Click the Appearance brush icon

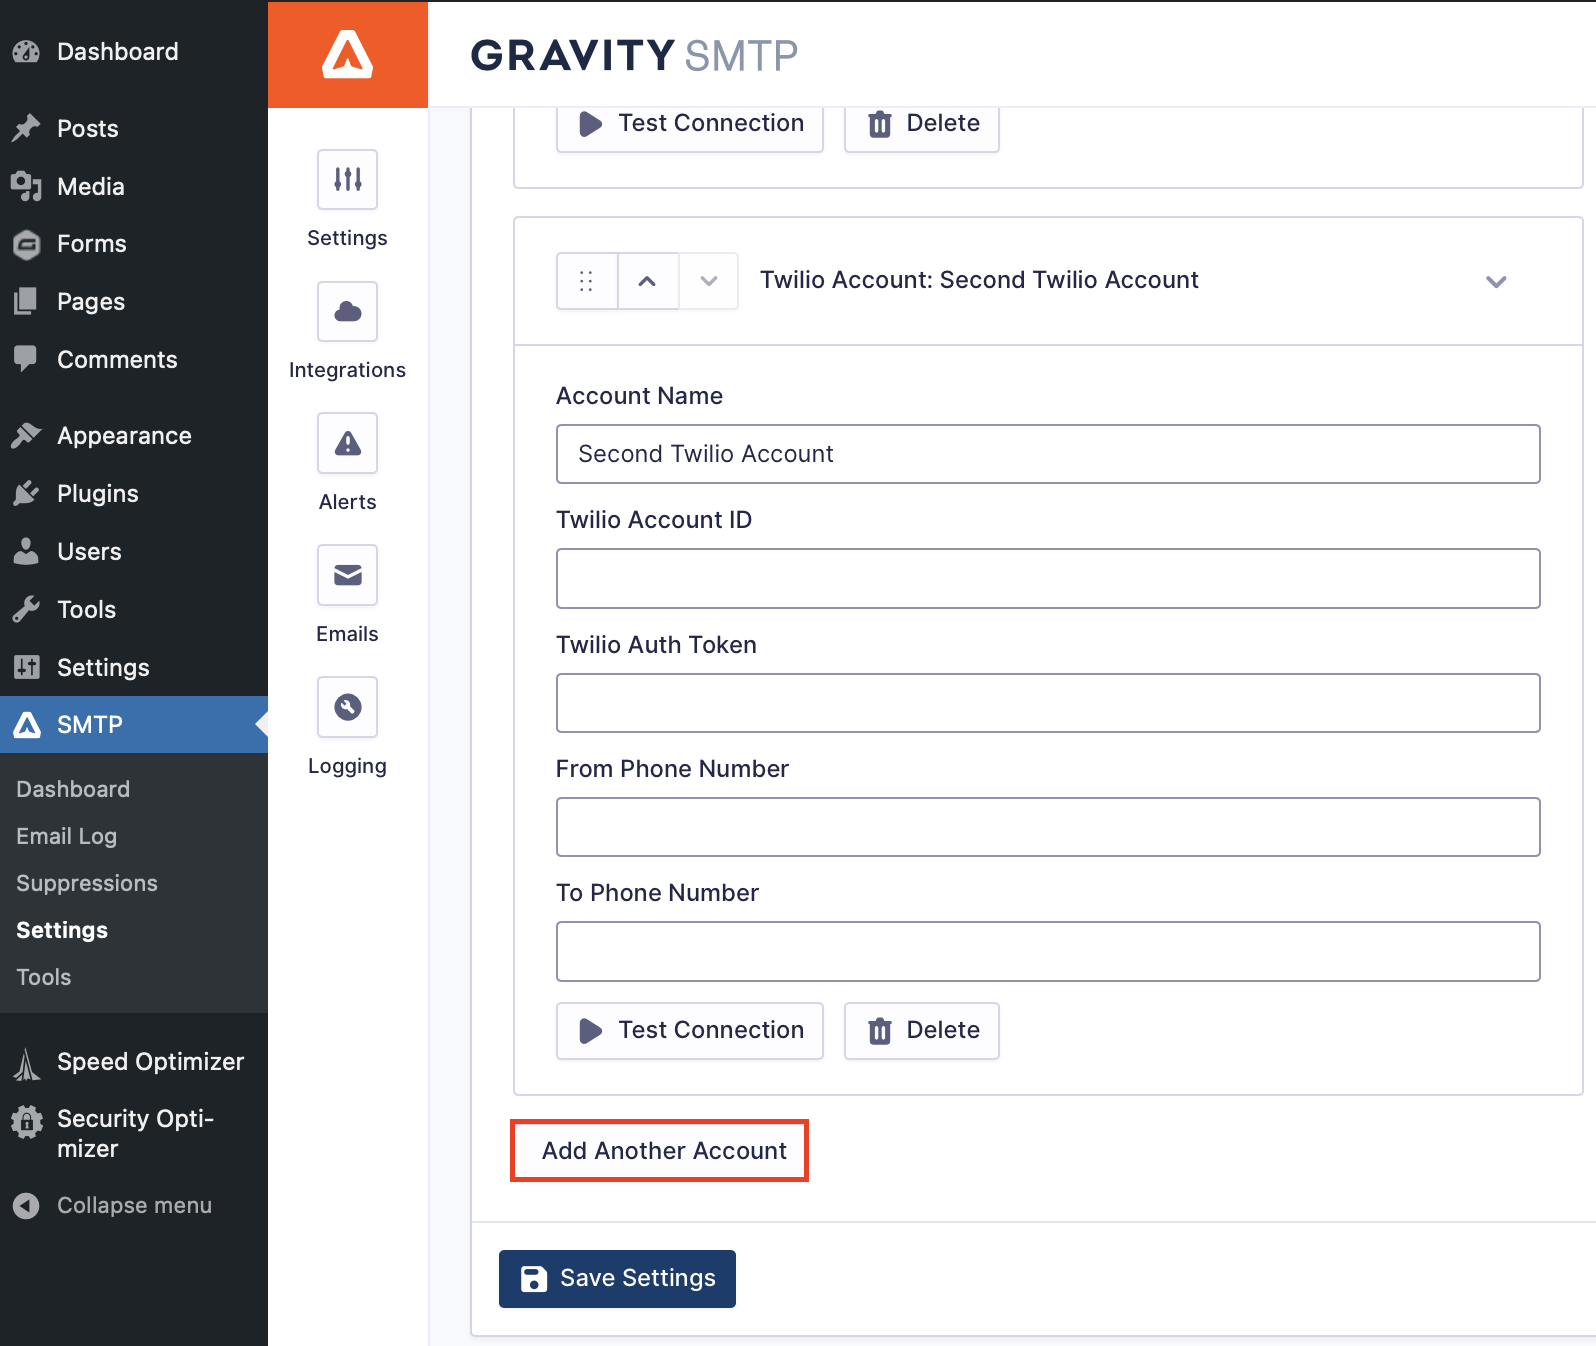[x=26, y=435]
